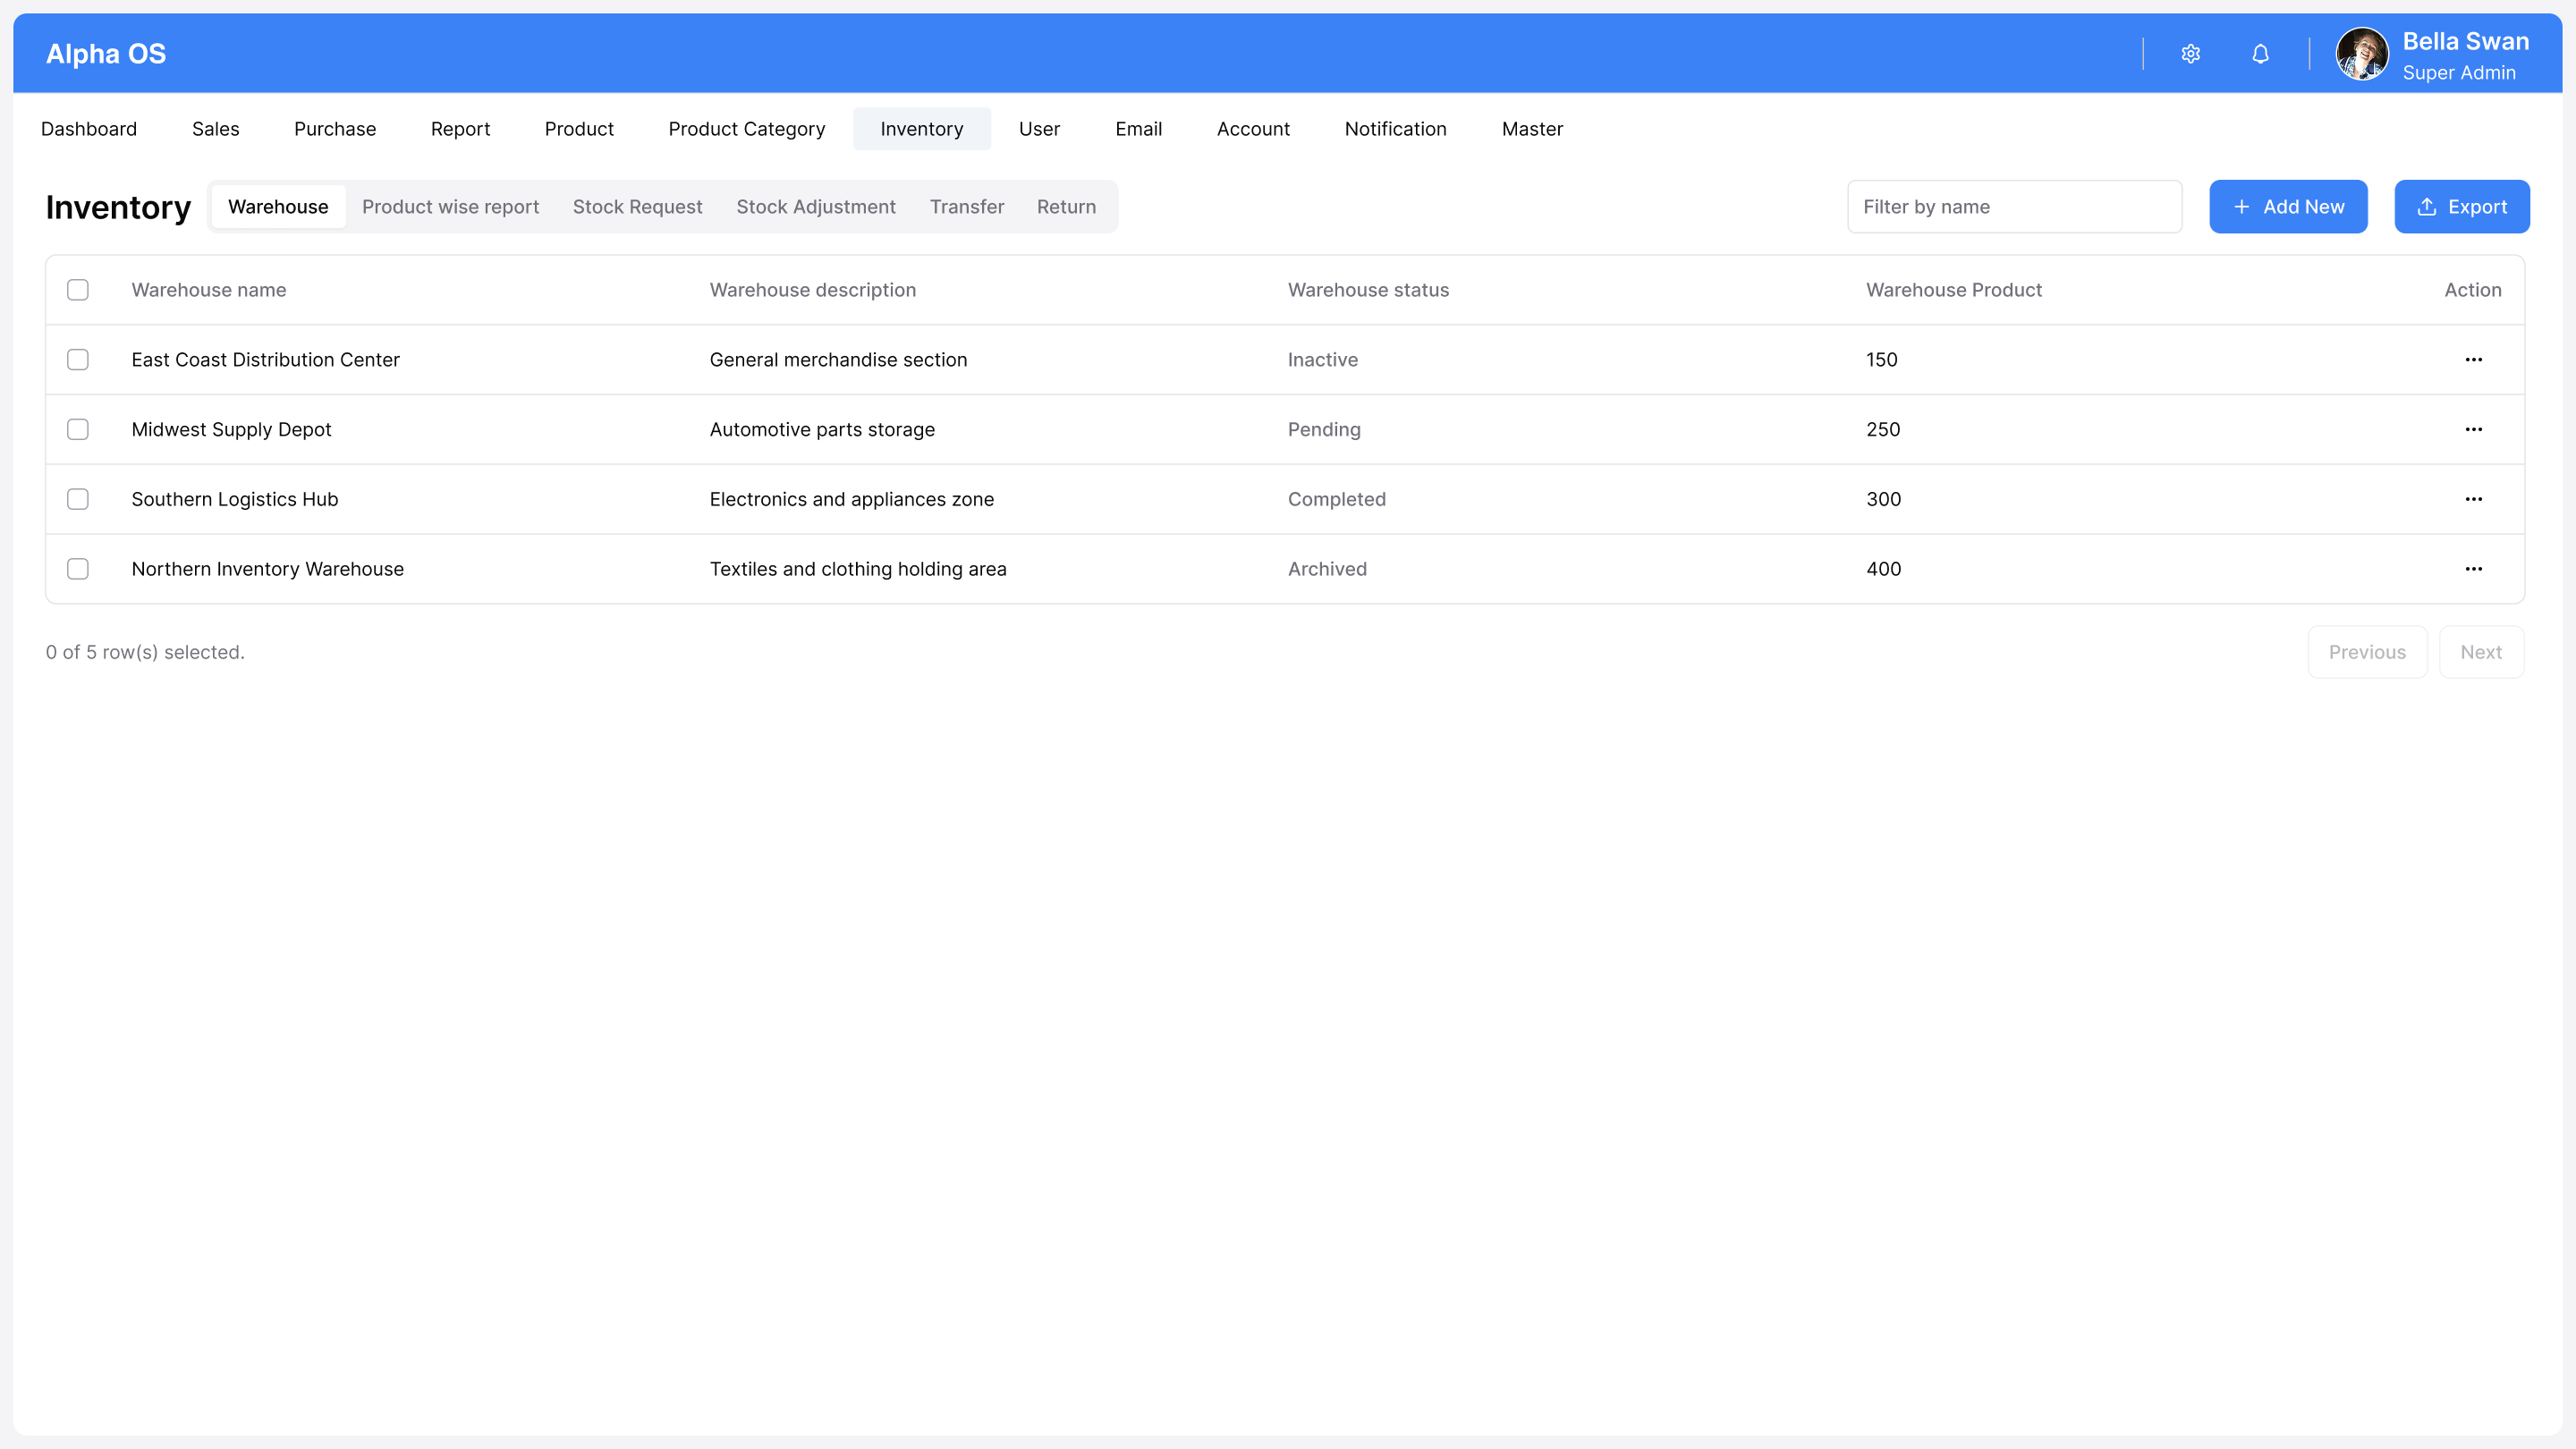Open Bella Swan profile avatar
The width and height of the screenshot is (2576, 1449).
tap(2361, 54)
